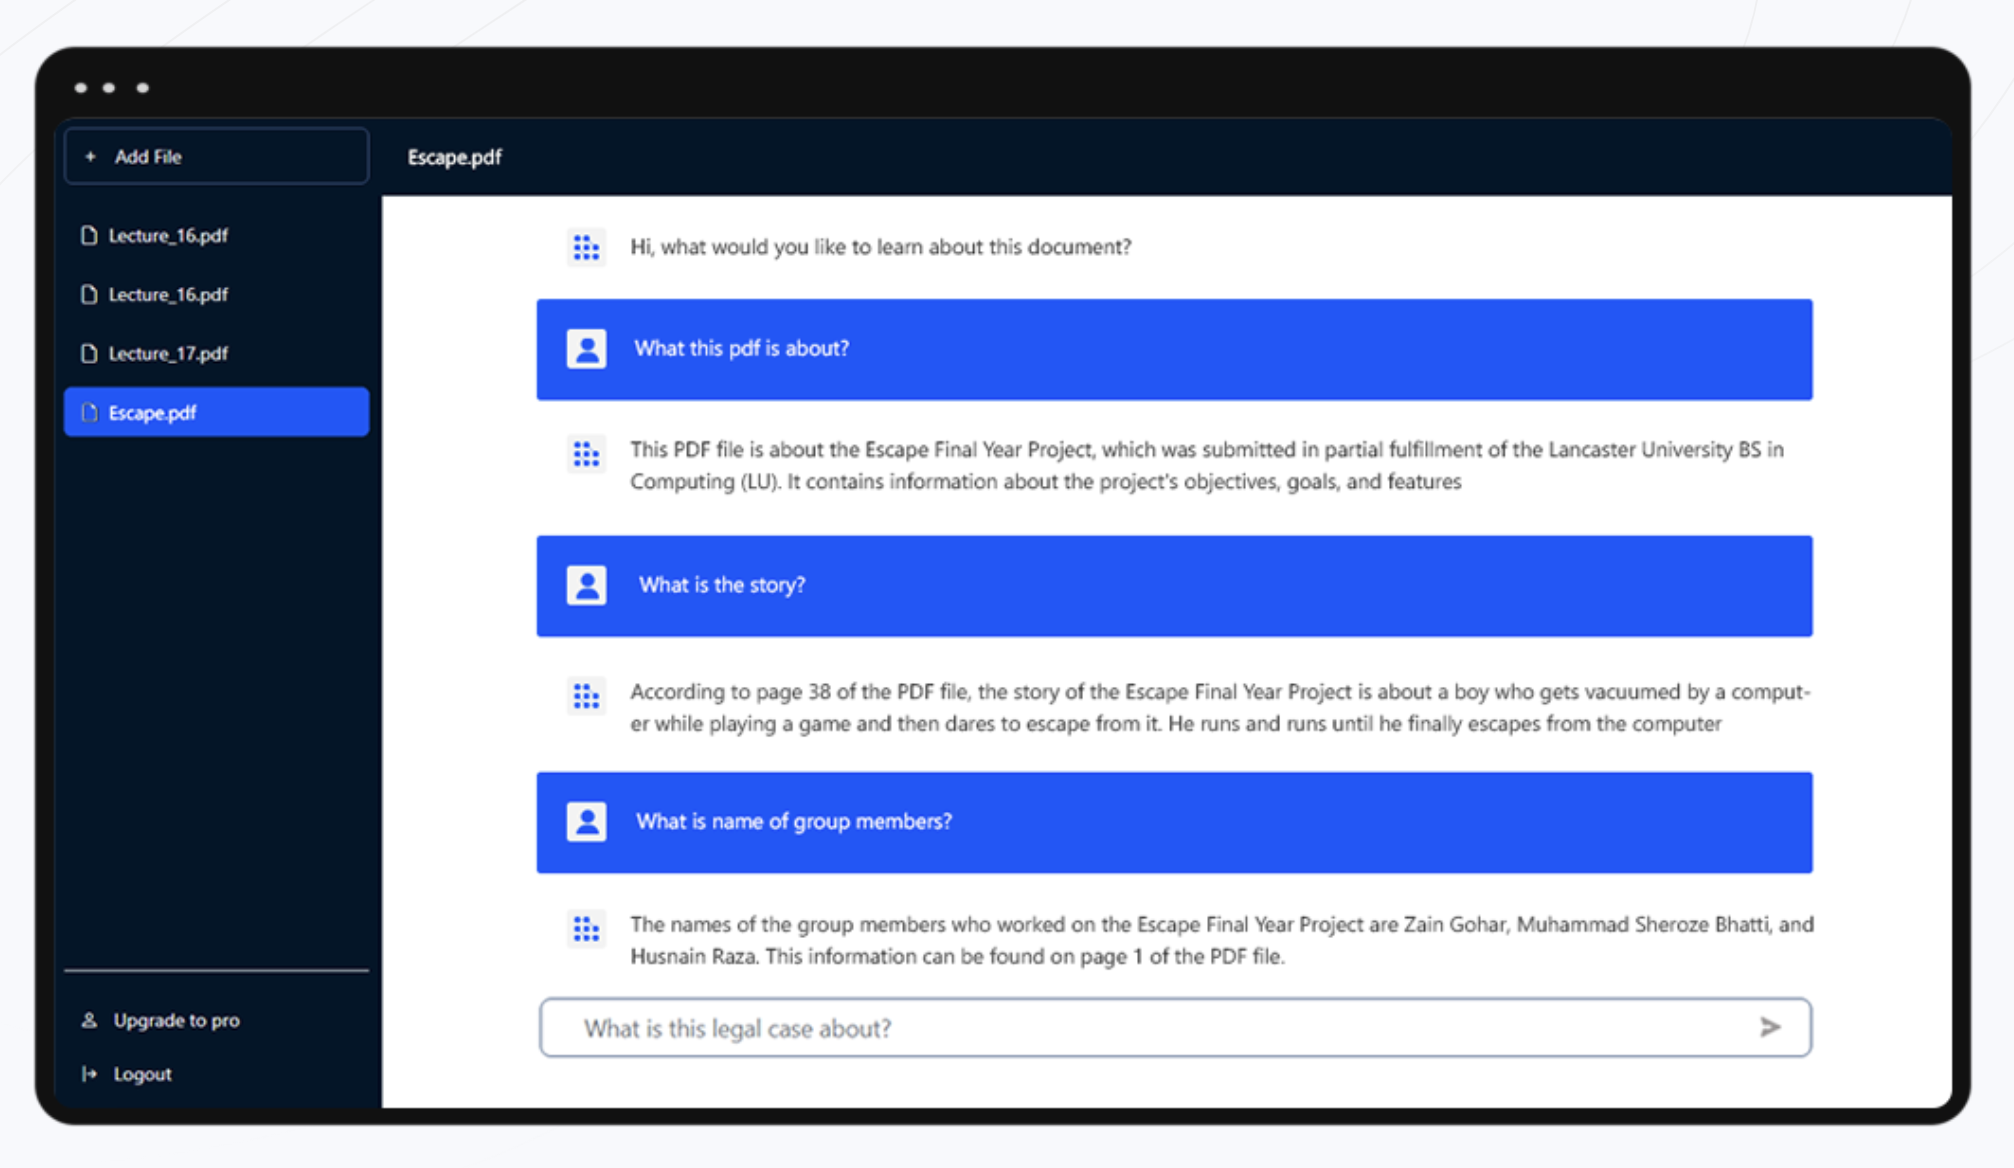The image size is (2014, 1168).
Task: Open the first Lecture_16.pdf file
Action: coord(168,235)
